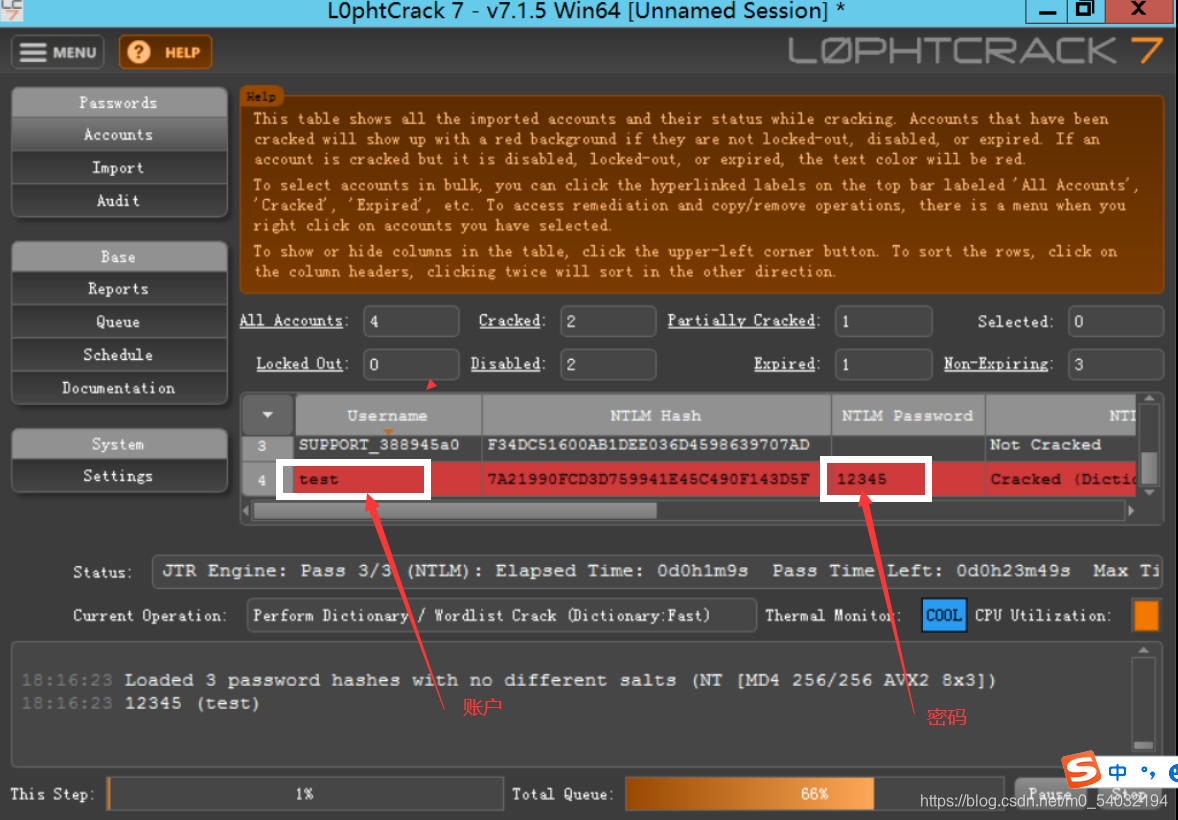The height and width of the screenshot is (820, 1178).
Task: Click the log line '12345 (test)'
Action: pyautogui.click(x=192, y=704)
